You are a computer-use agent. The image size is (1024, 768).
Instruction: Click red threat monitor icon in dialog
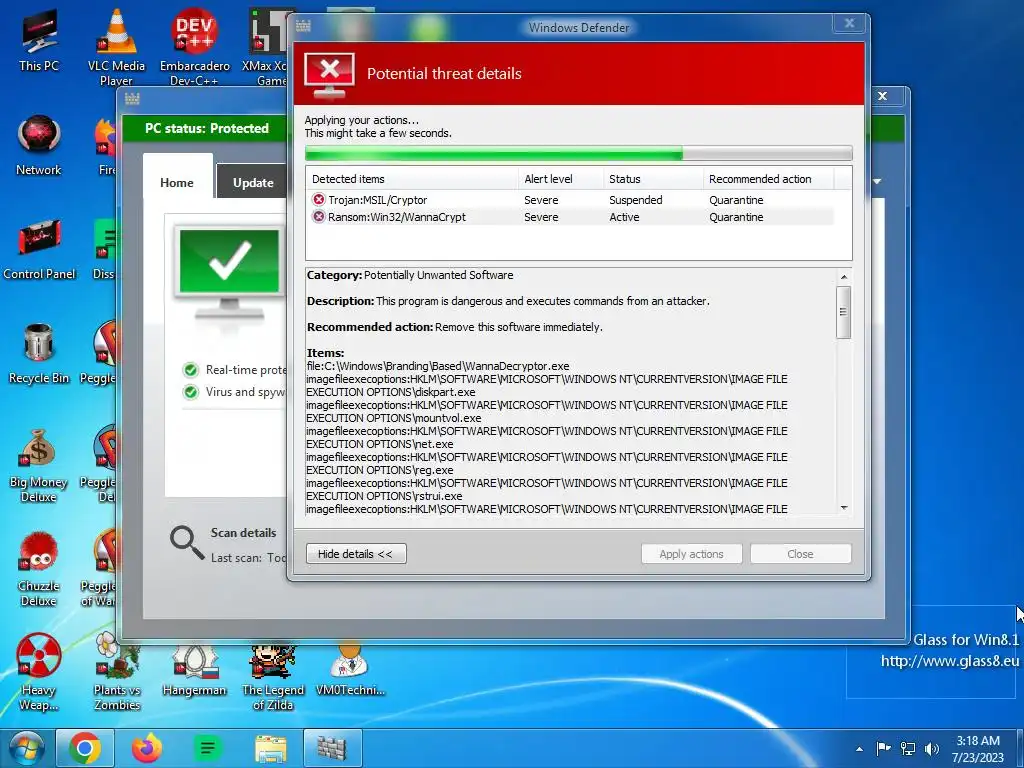(330, 75)
